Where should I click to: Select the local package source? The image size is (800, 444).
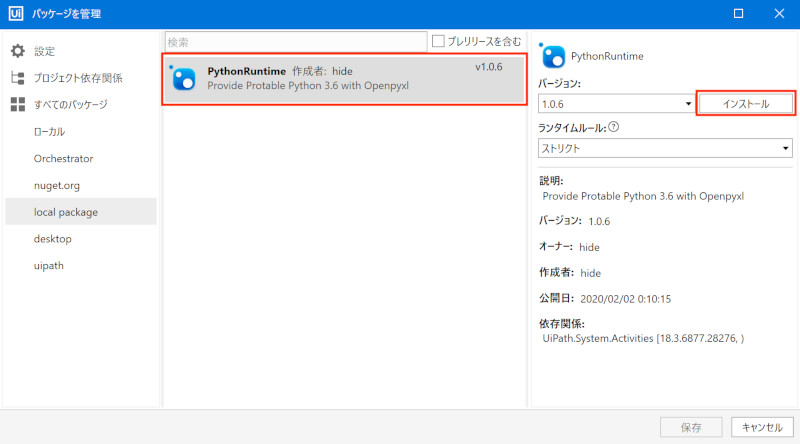[81, 212]
